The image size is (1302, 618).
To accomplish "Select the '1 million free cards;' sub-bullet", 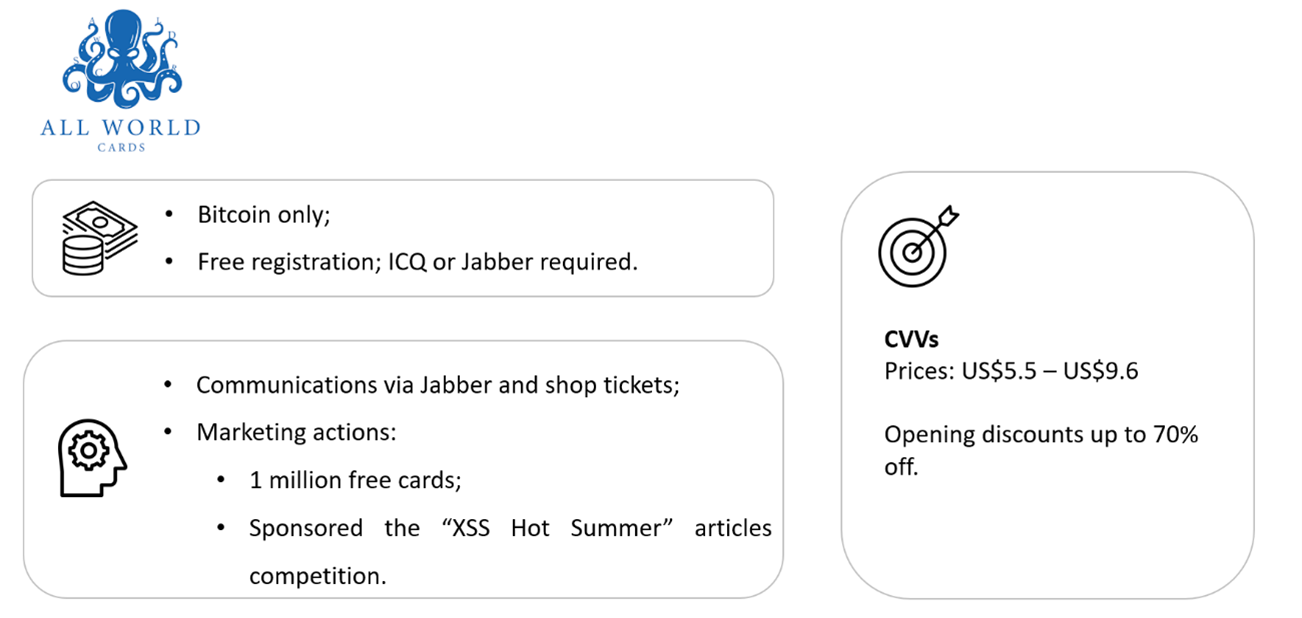I will tap(355, 480).
